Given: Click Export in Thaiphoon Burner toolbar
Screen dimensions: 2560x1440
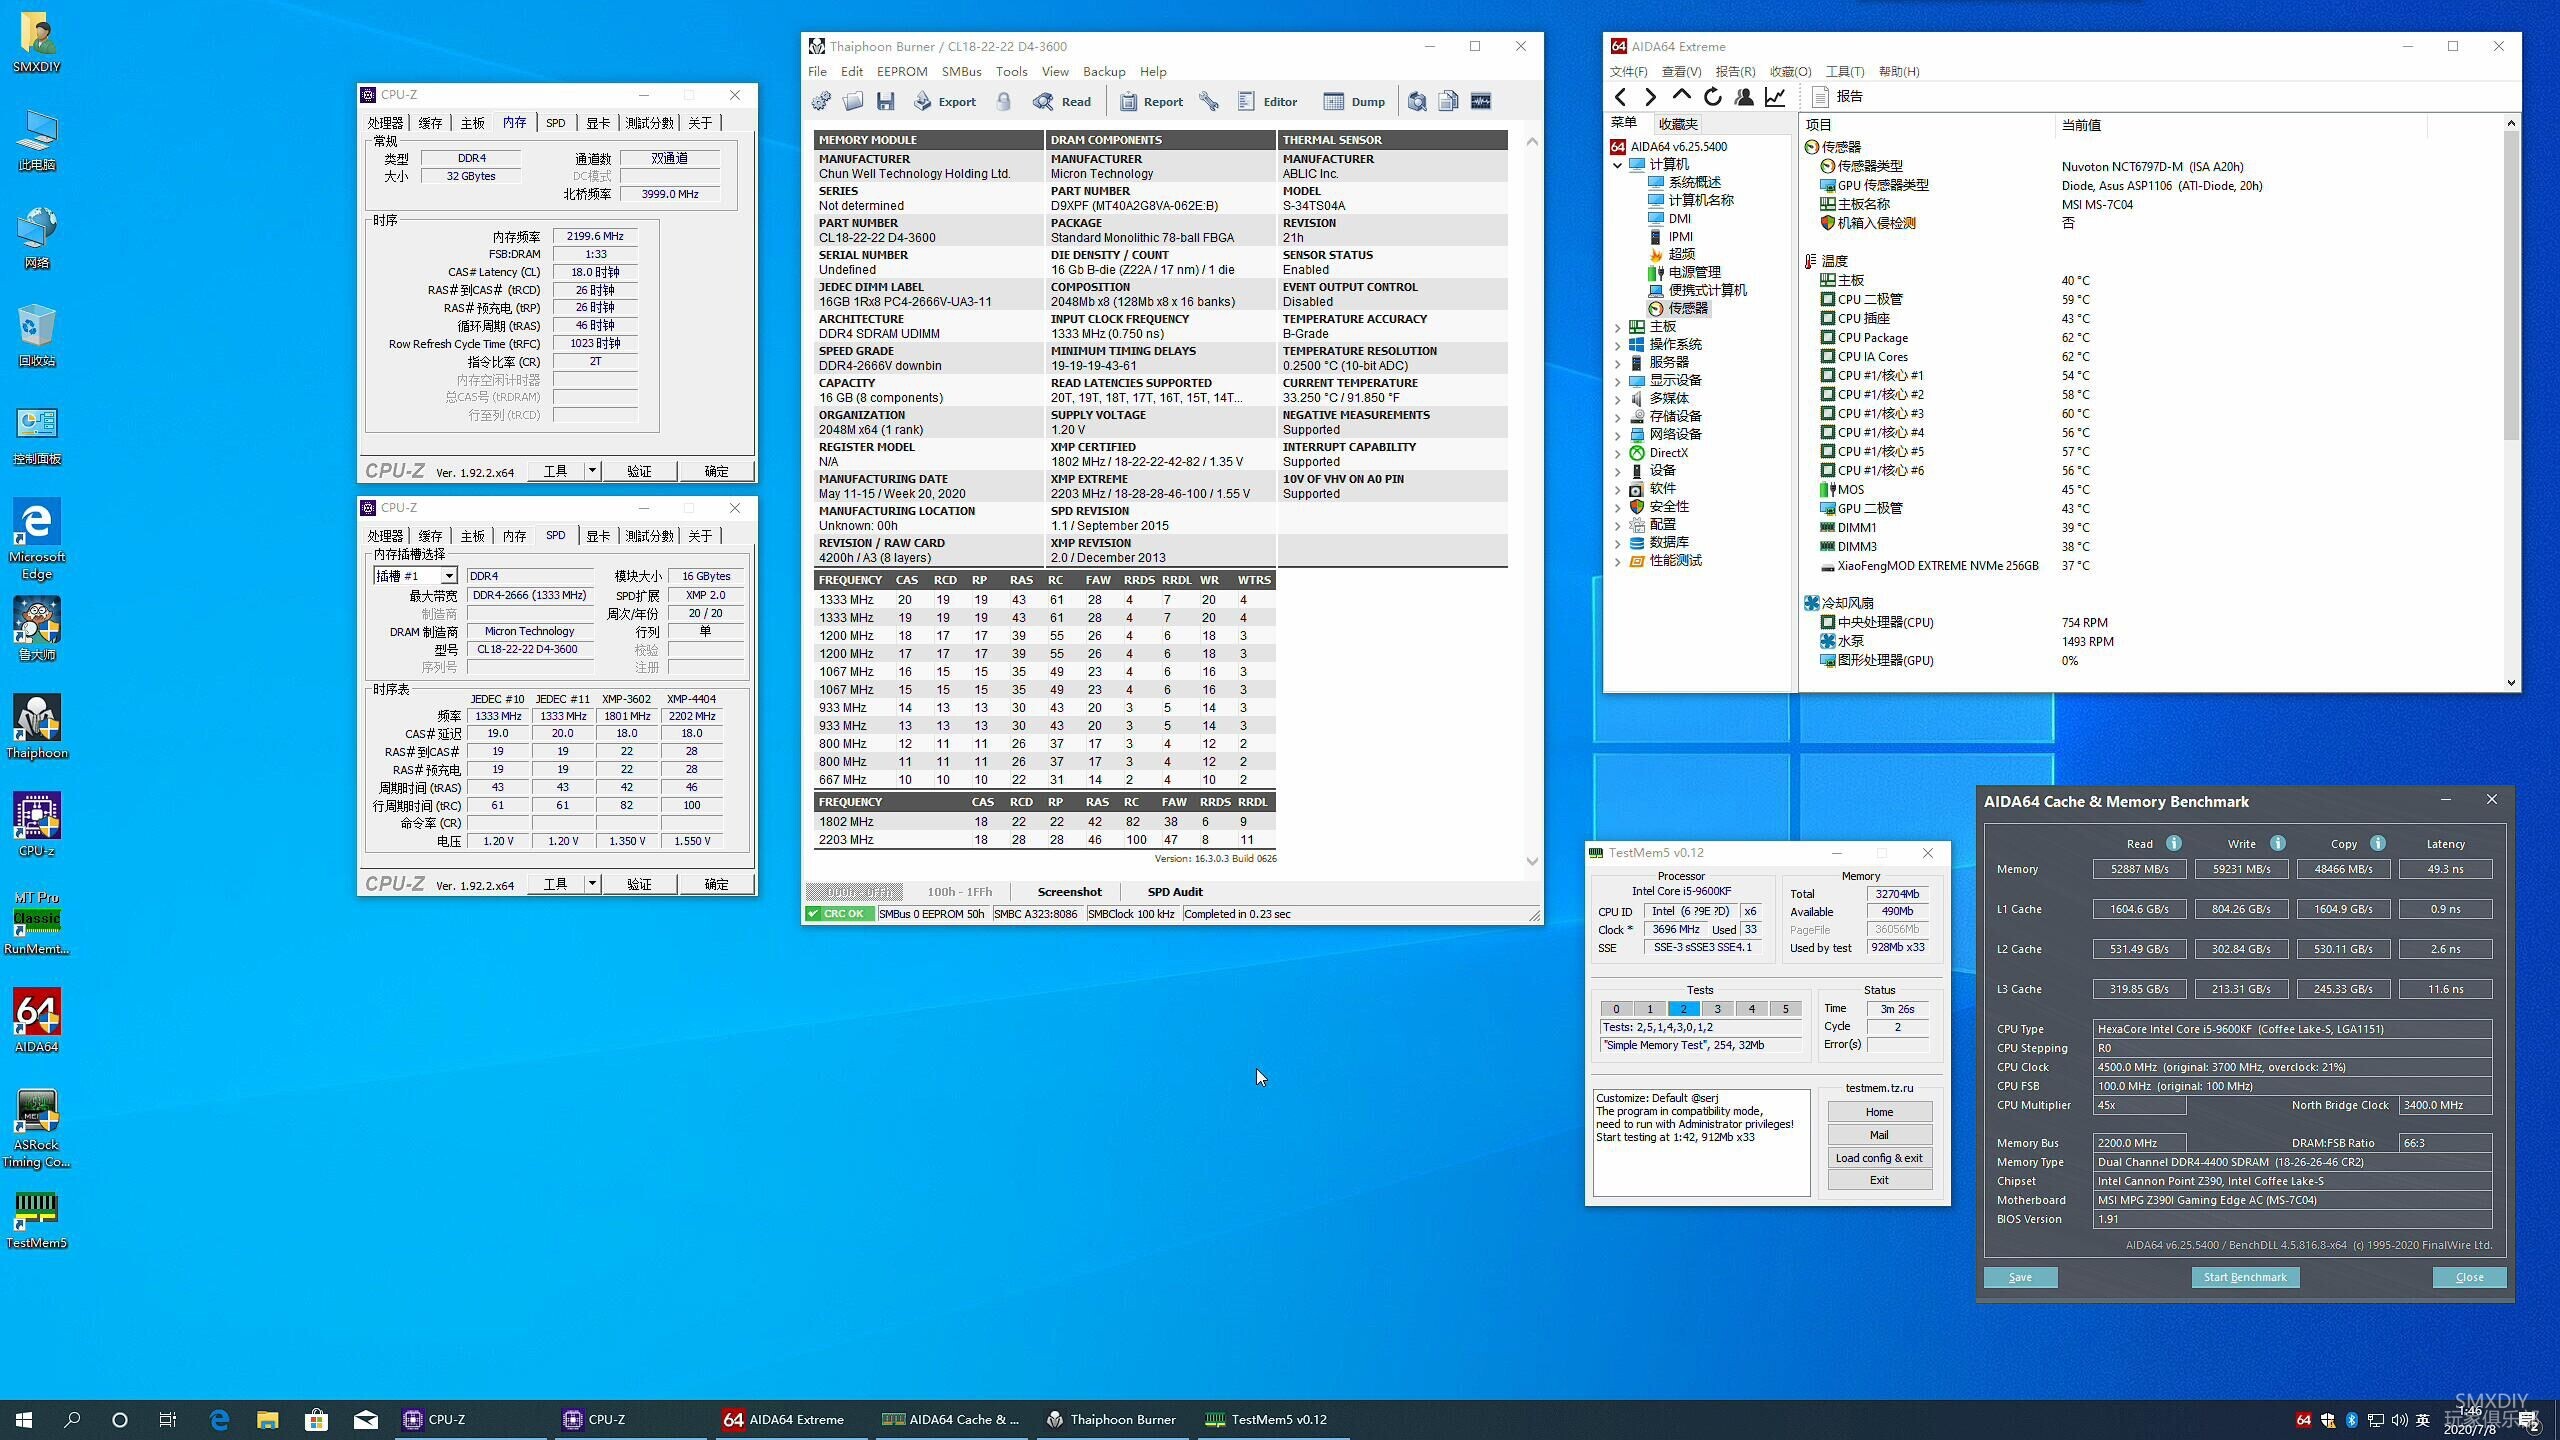Looking at the screenshot, I should (x=945, y=101).
